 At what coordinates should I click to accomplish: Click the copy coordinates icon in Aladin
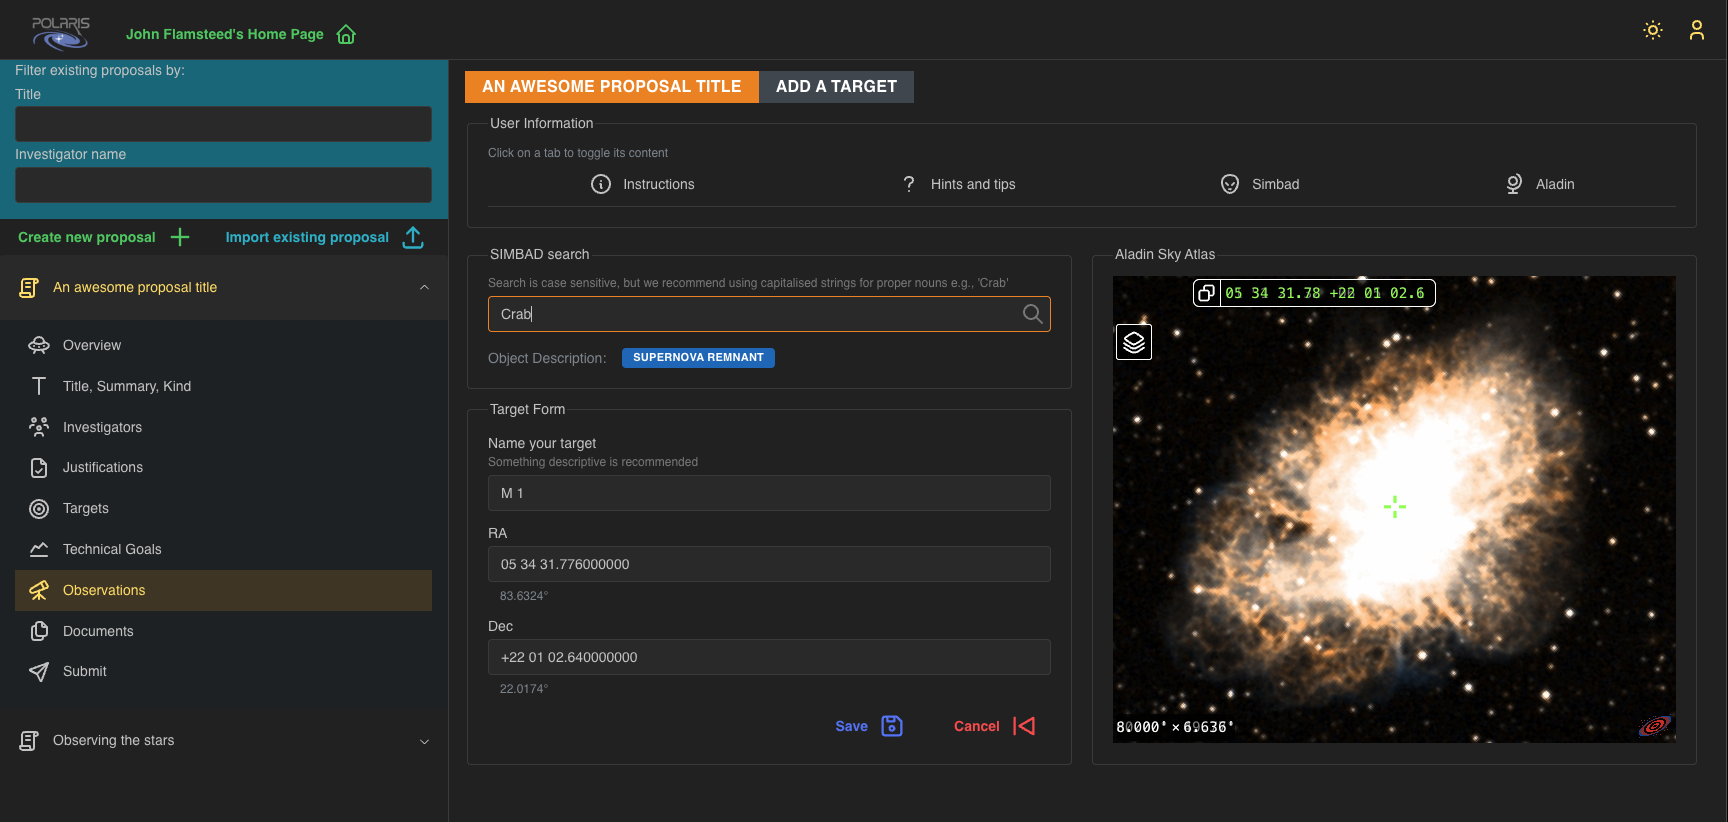coord(1207,293)
